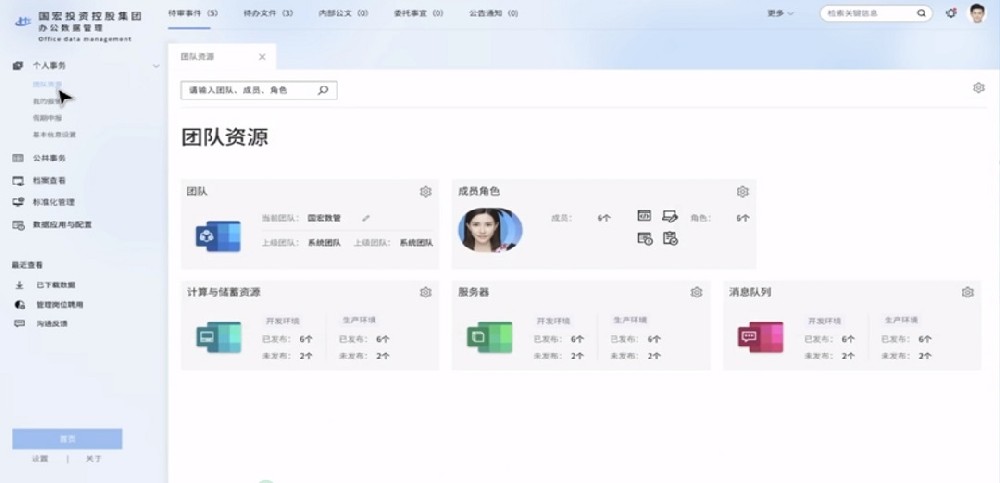Click the teal 计算与储蓄资源 card logo

218,338
